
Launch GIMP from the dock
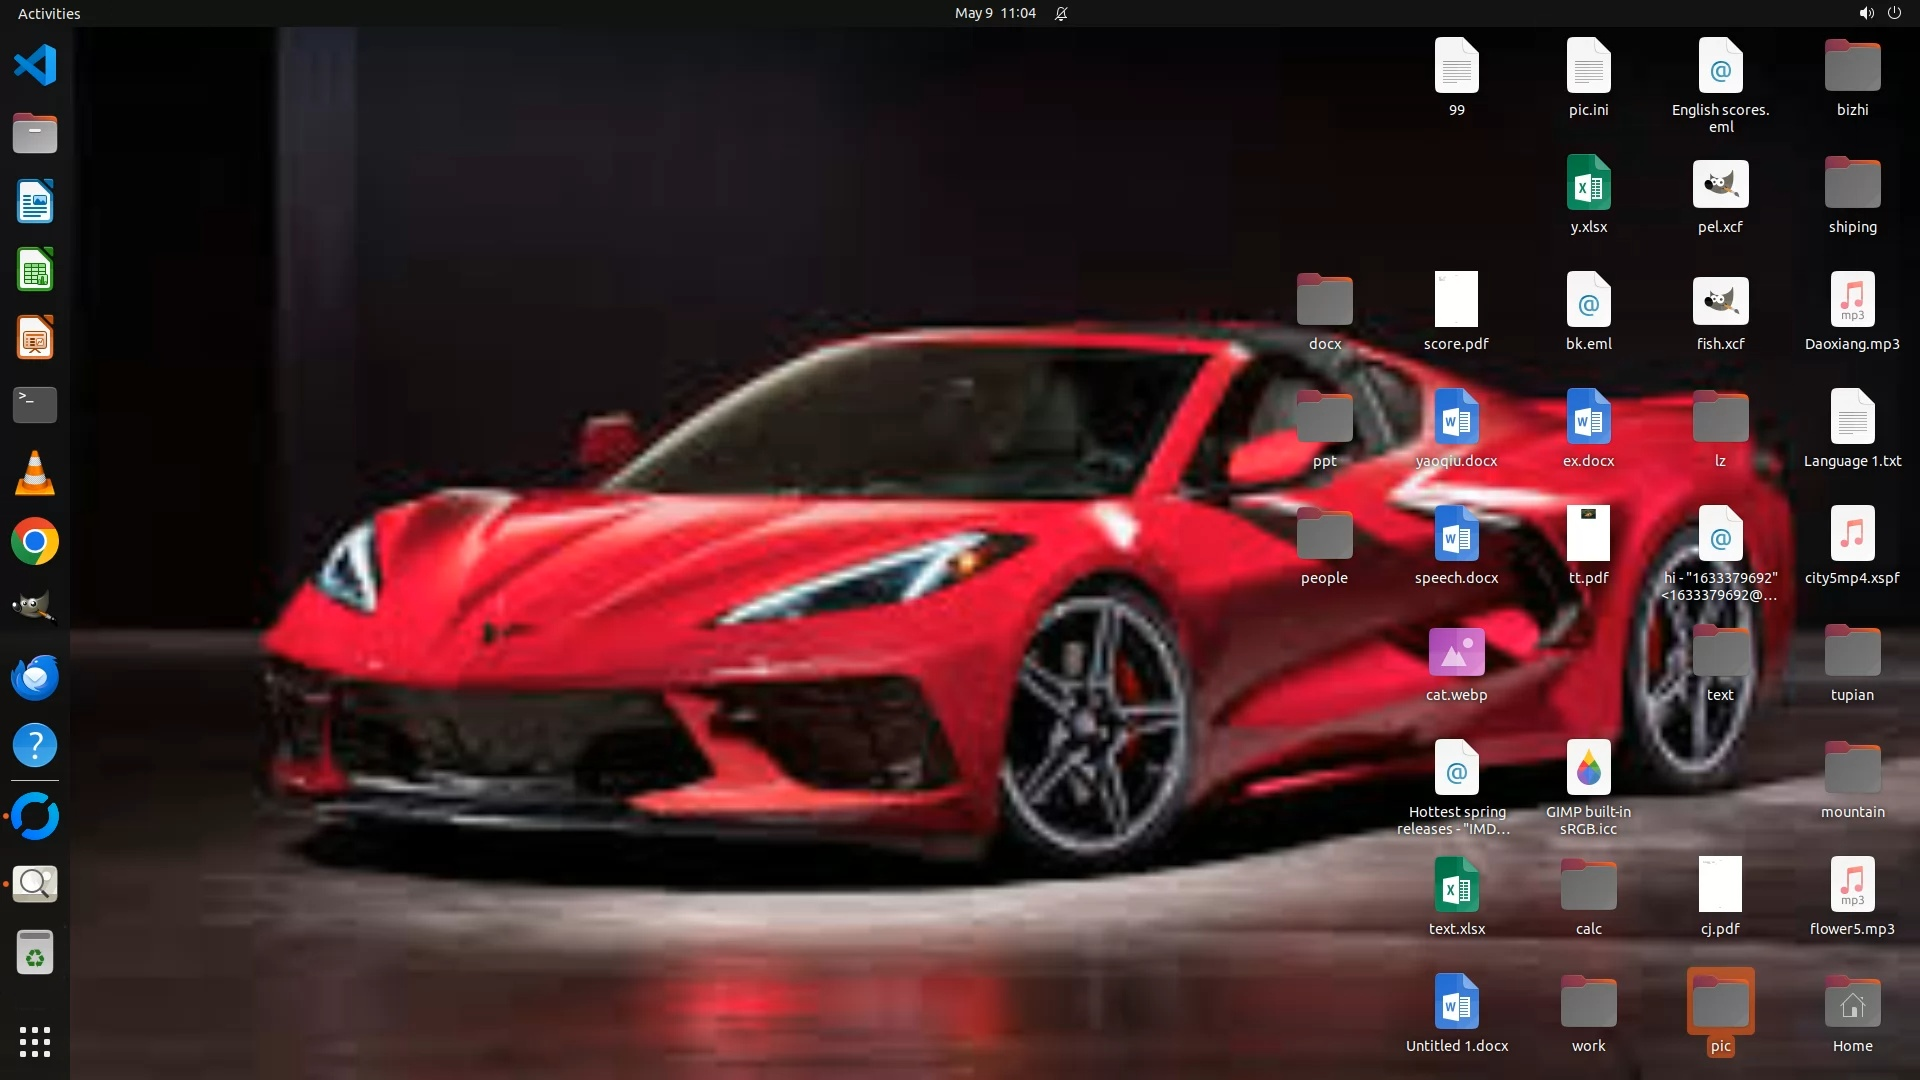pos(35,608)
